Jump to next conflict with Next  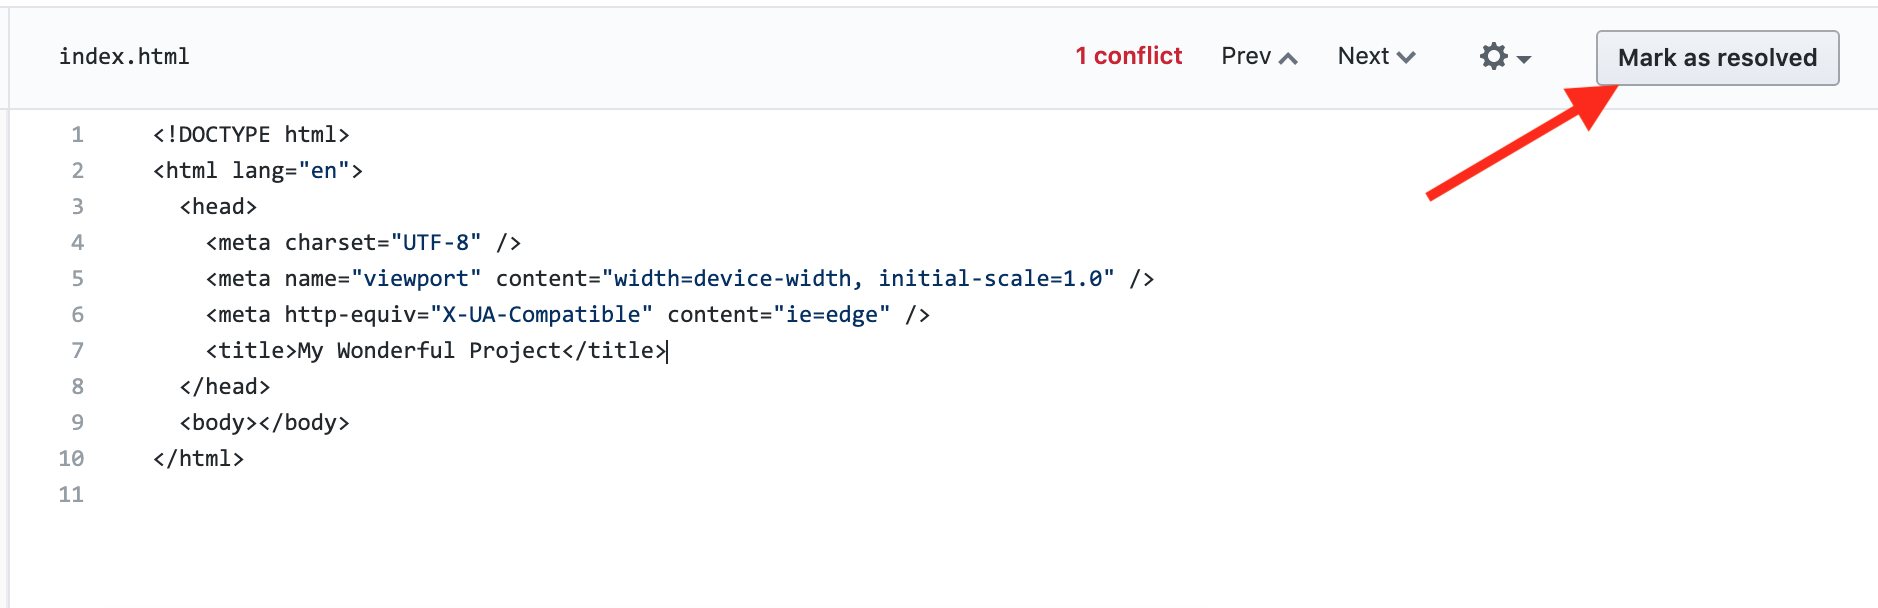[x=1376, y=57]
